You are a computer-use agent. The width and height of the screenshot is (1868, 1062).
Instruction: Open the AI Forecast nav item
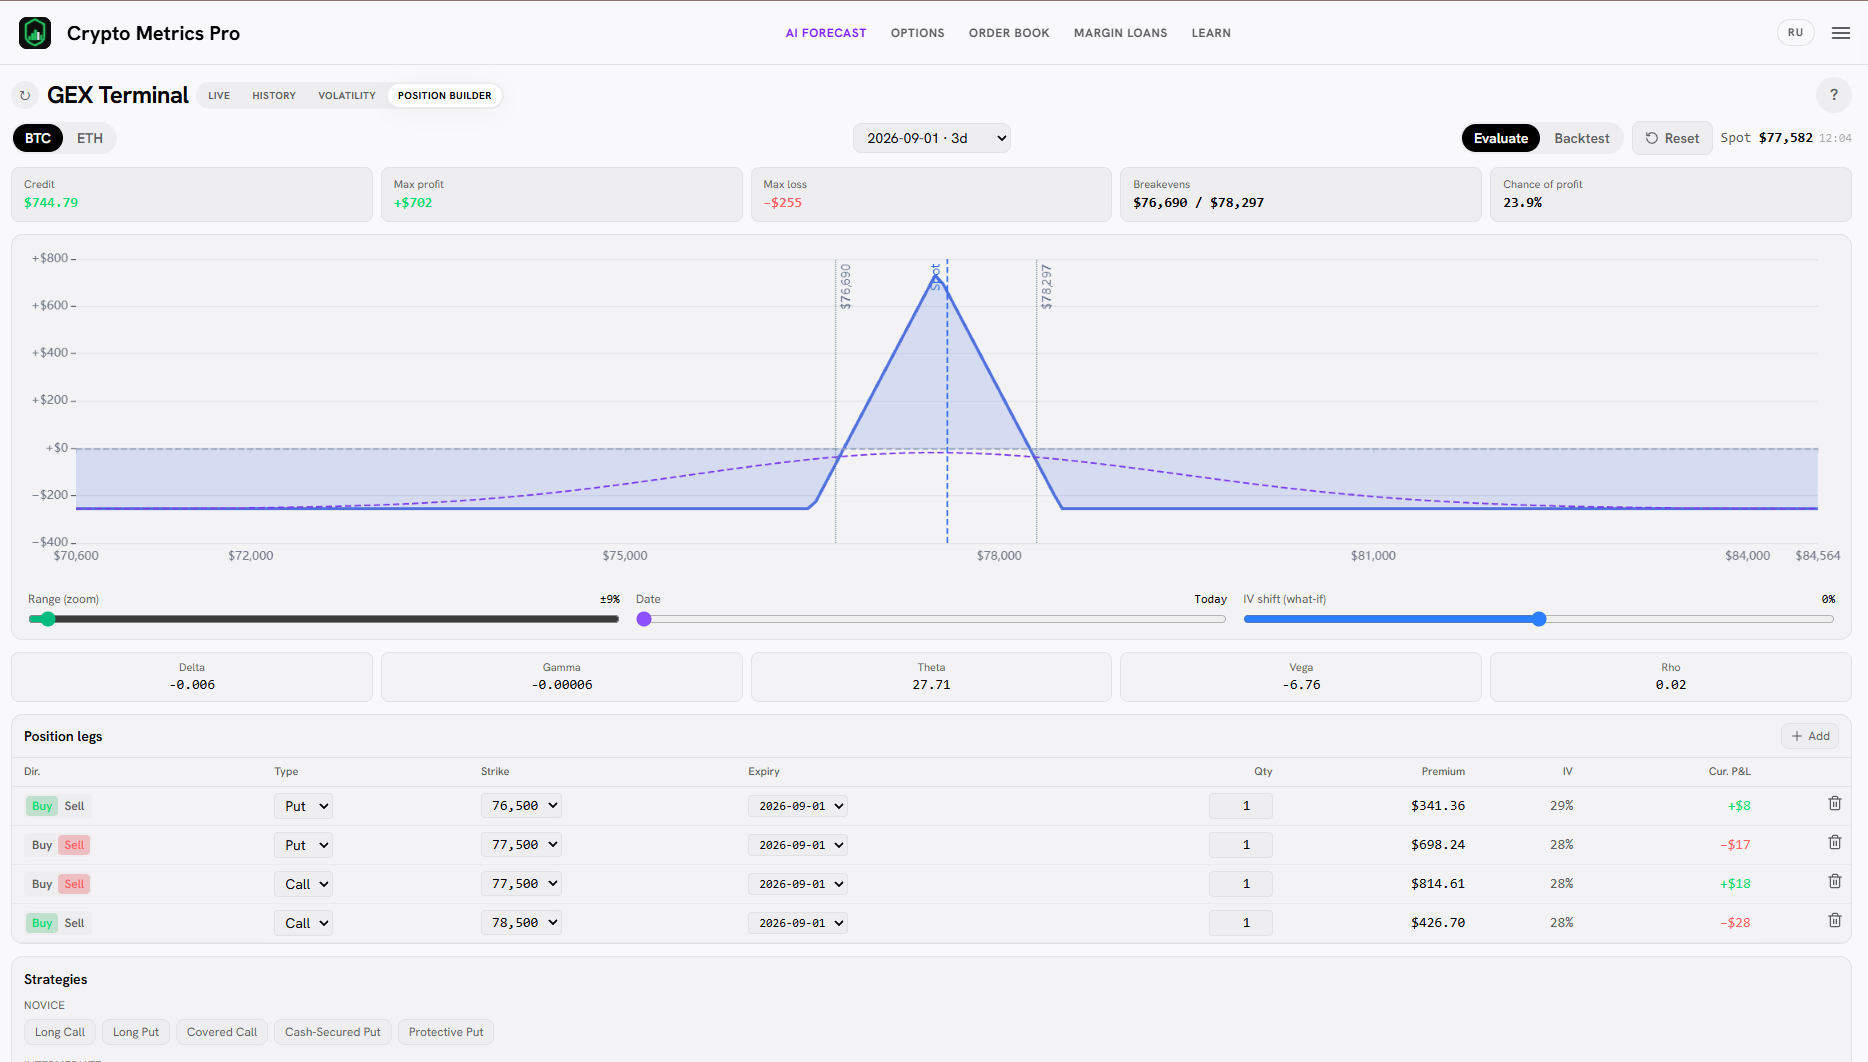pyautogui.click(x=826, y=33)
